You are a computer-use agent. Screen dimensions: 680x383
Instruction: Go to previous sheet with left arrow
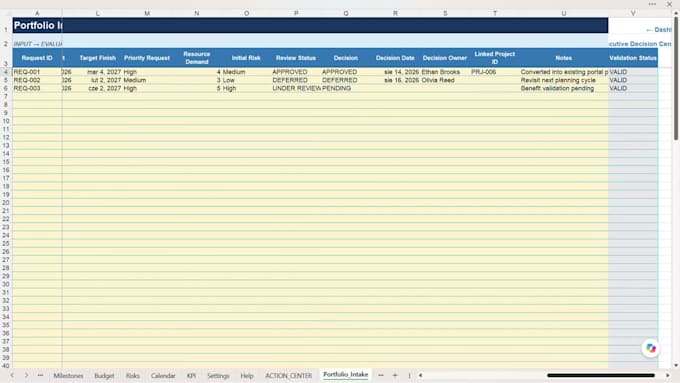pyautogui.click(x=12, y=375)
